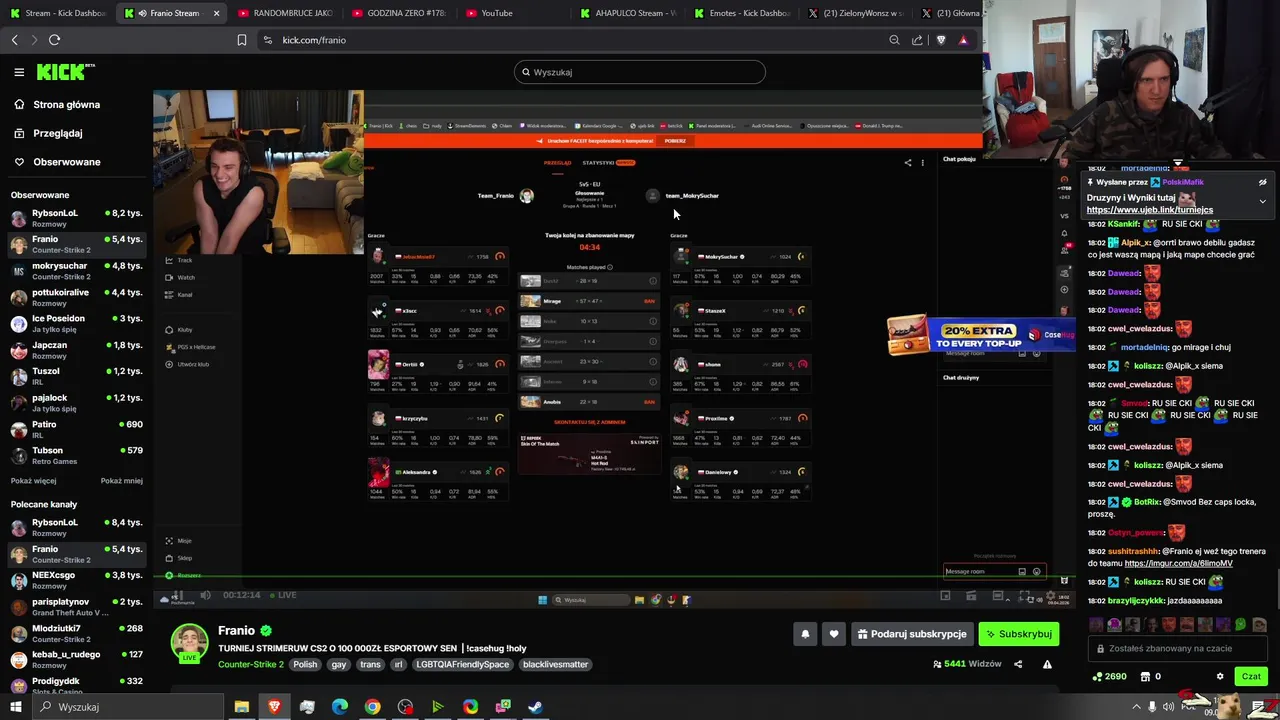Open Tubson channel in sidebar
Screen dimensions: 1280x720
point(76,455)
